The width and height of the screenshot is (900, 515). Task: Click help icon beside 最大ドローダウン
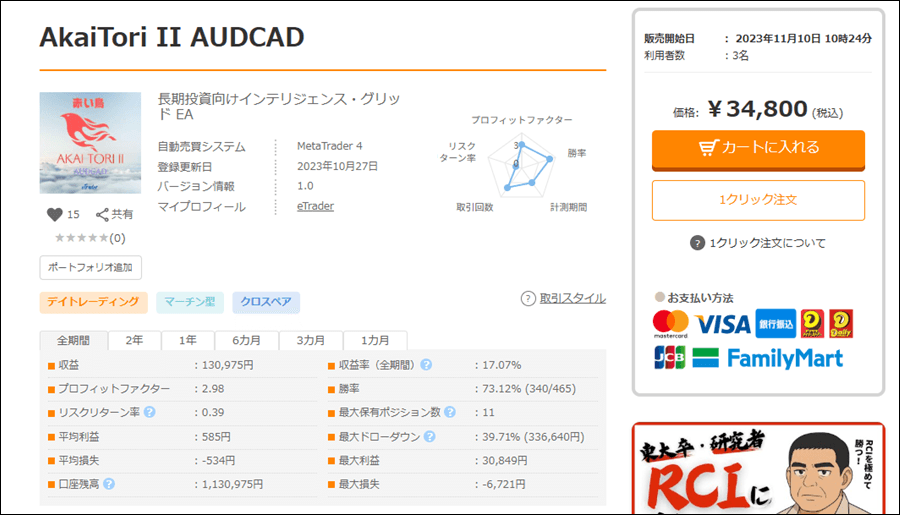click(429, 437)
